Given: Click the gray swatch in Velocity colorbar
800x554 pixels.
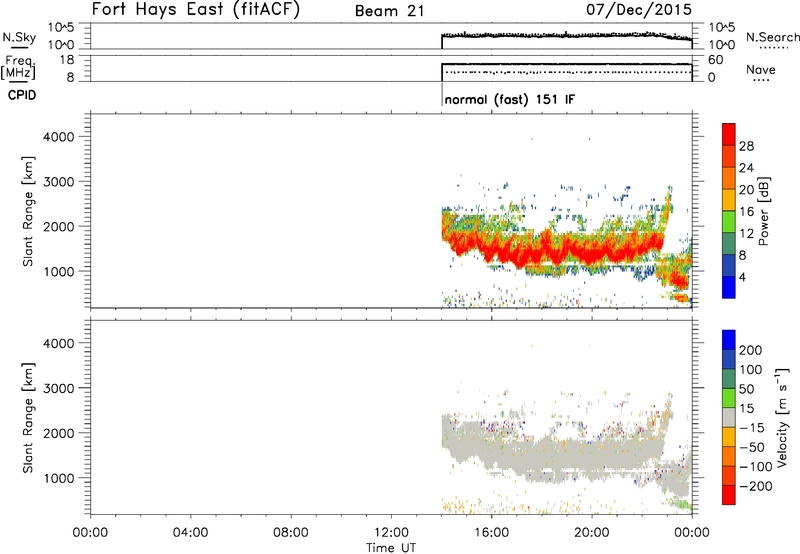Looking at the screenshot, I should click(729, 418).
